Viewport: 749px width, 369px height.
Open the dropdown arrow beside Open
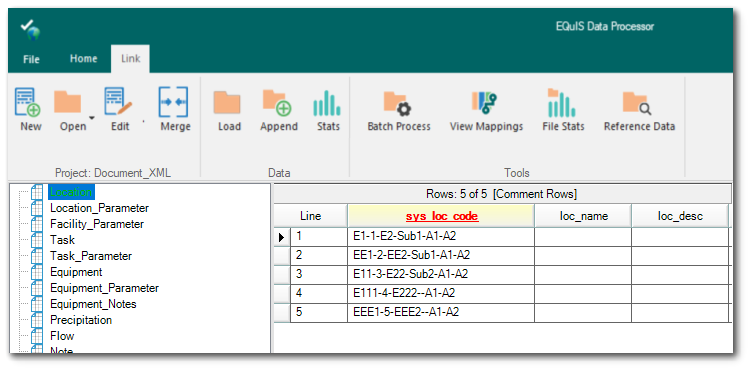pyautogui.click(x=92, y=118)
